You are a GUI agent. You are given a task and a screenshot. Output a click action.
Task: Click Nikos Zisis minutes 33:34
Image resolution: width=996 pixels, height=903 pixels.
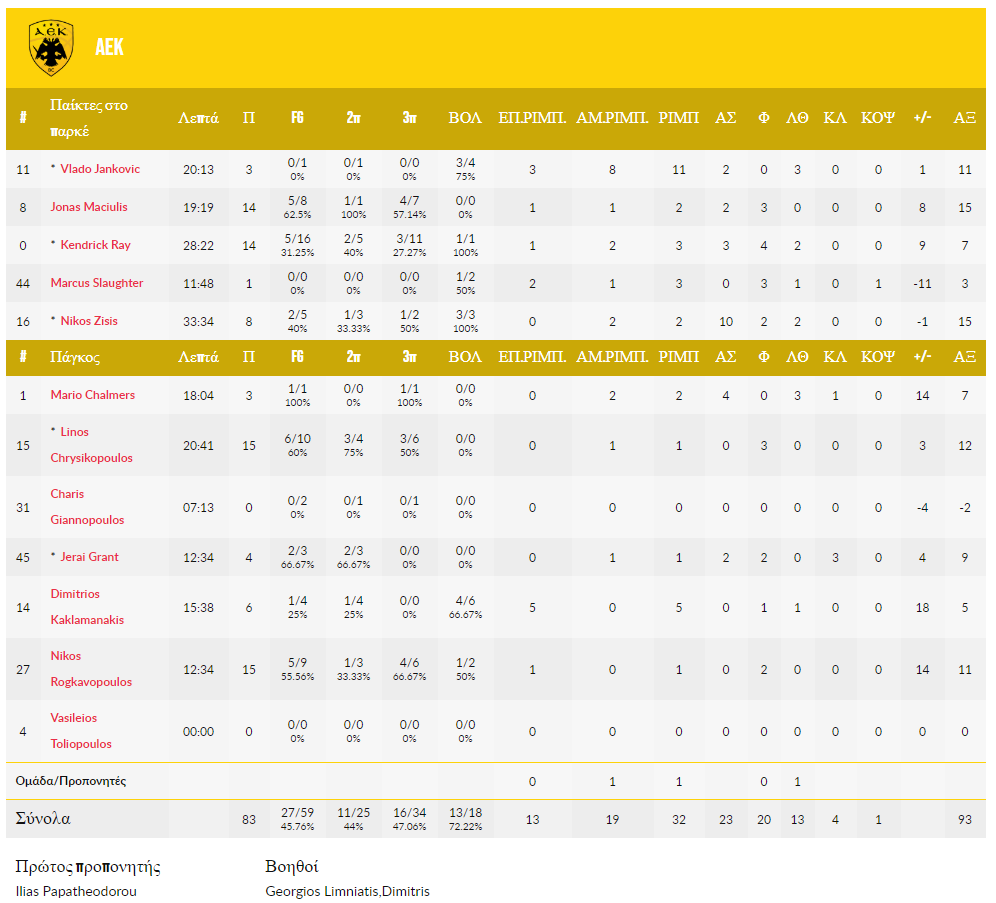(x=198, y=322)
